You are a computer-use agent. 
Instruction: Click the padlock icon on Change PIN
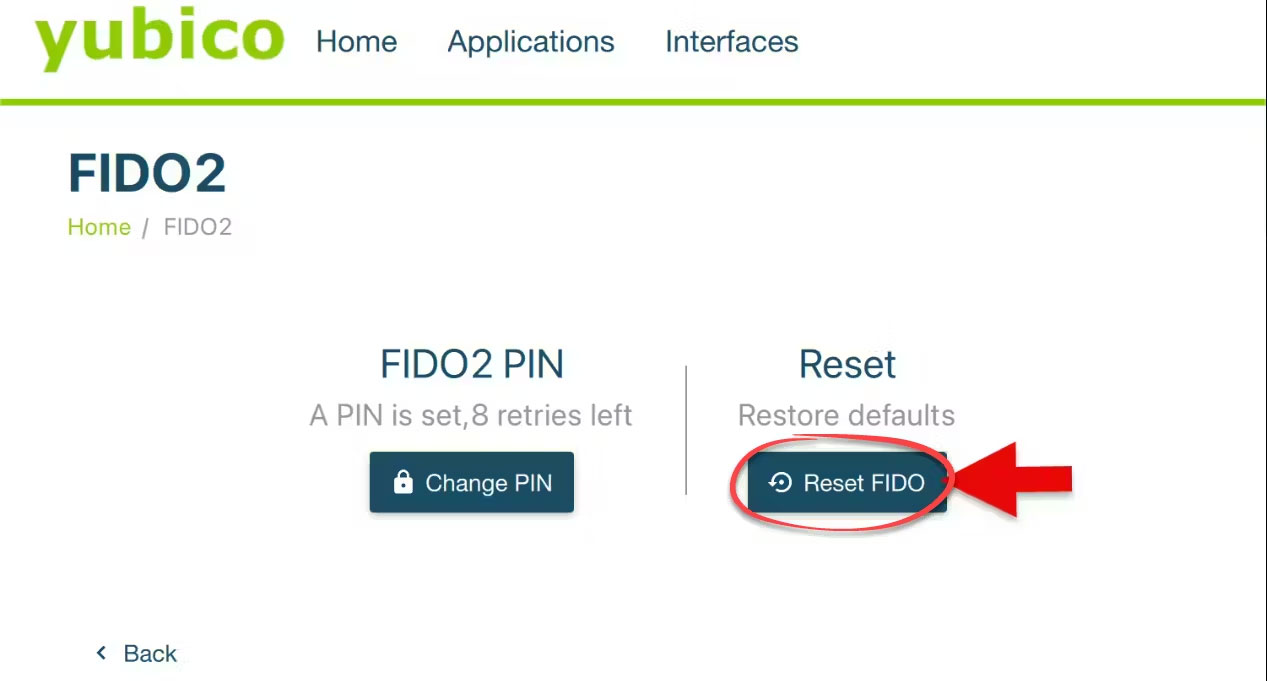tap(403, 483)
